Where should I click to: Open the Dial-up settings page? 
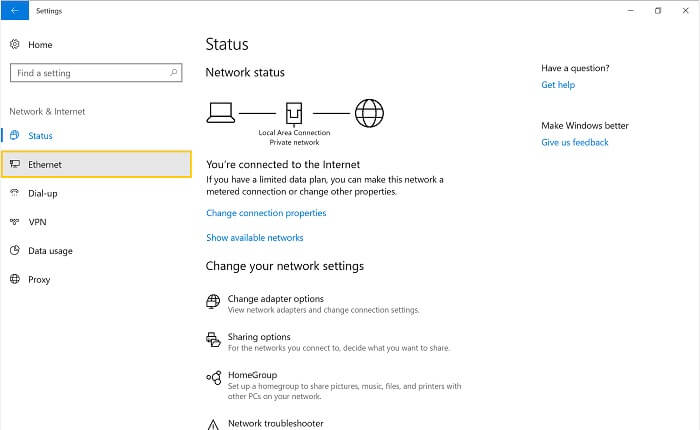pos(42,193)
